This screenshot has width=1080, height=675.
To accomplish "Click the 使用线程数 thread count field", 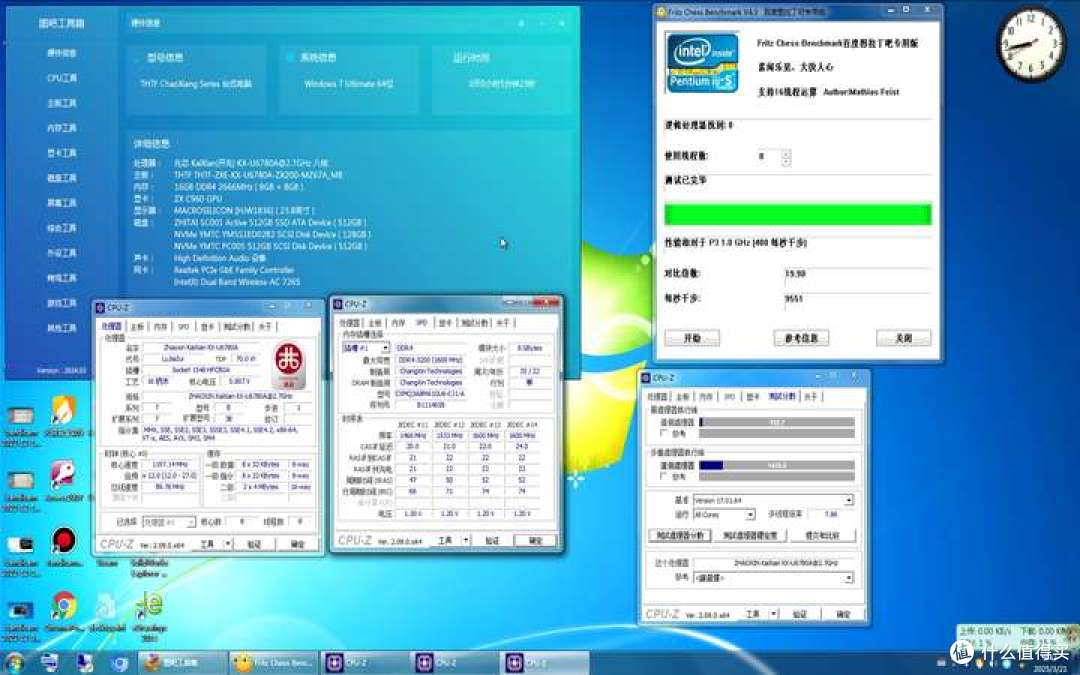I will (768, 157).
